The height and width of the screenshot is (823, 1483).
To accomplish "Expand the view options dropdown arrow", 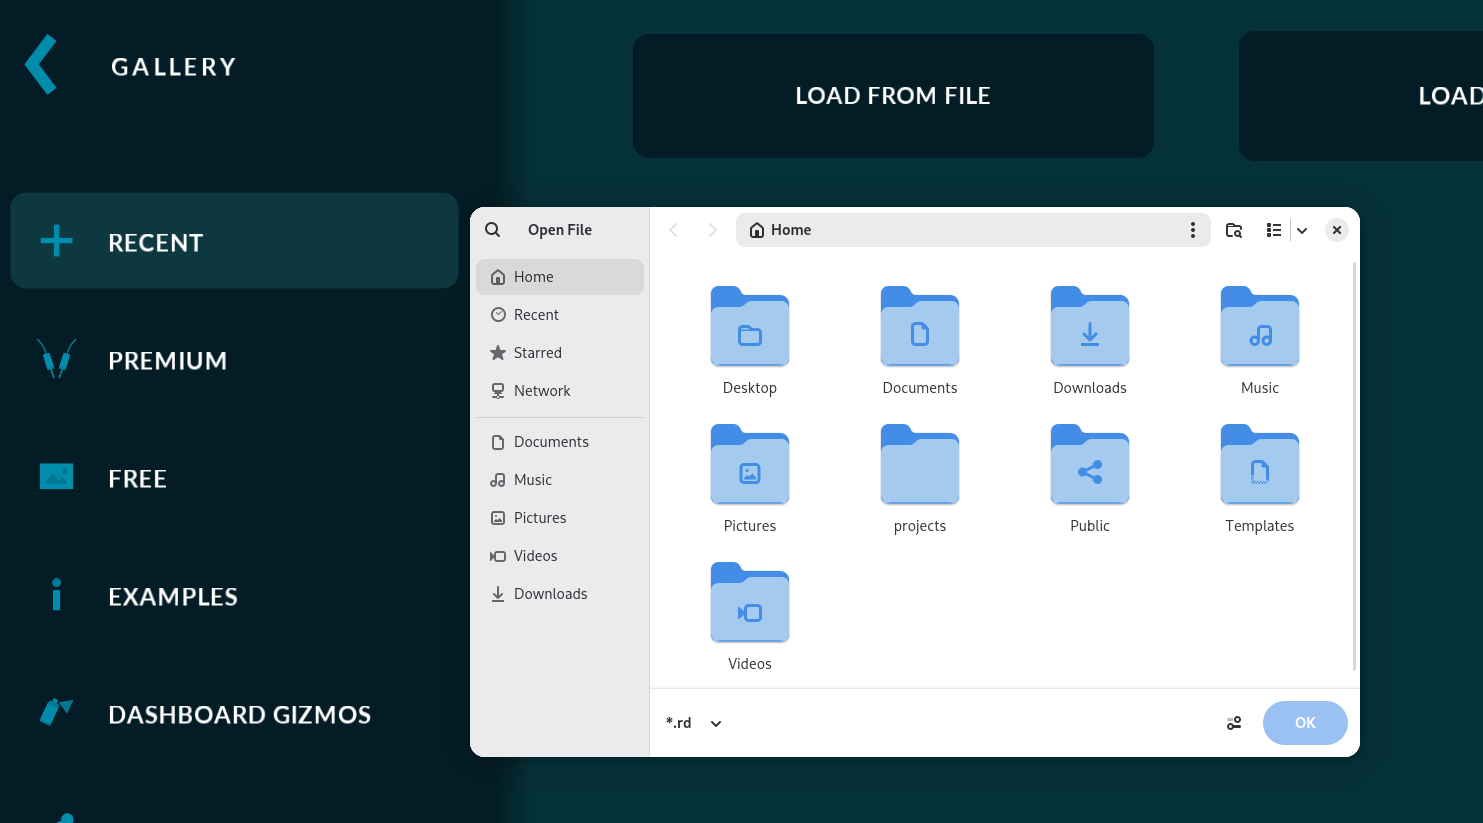I will 1302,231.
